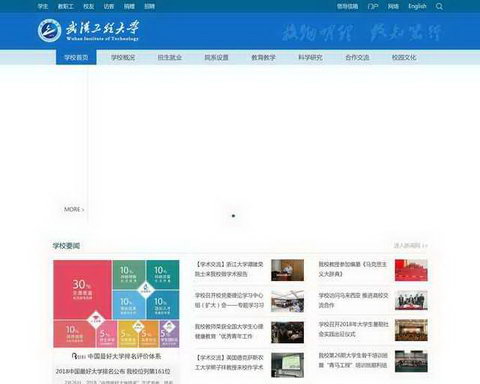Select the 学校首页 navigation tab

coord(76,57)
